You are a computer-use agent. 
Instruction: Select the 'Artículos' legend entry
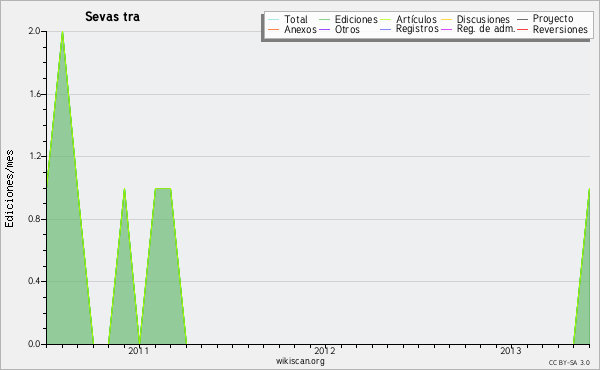point(416,19)
